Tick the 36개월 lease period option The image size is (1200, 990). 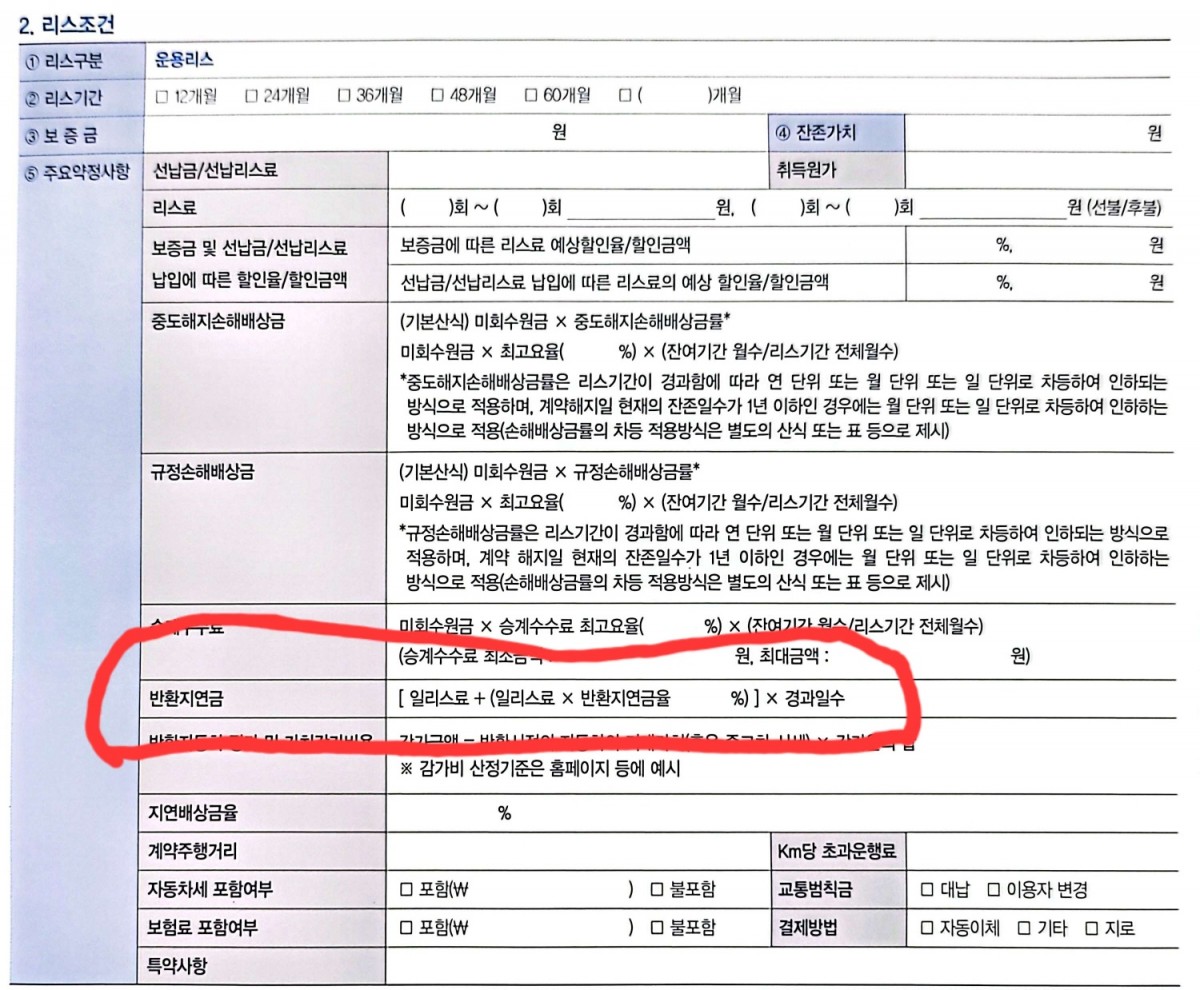[344, 96]
